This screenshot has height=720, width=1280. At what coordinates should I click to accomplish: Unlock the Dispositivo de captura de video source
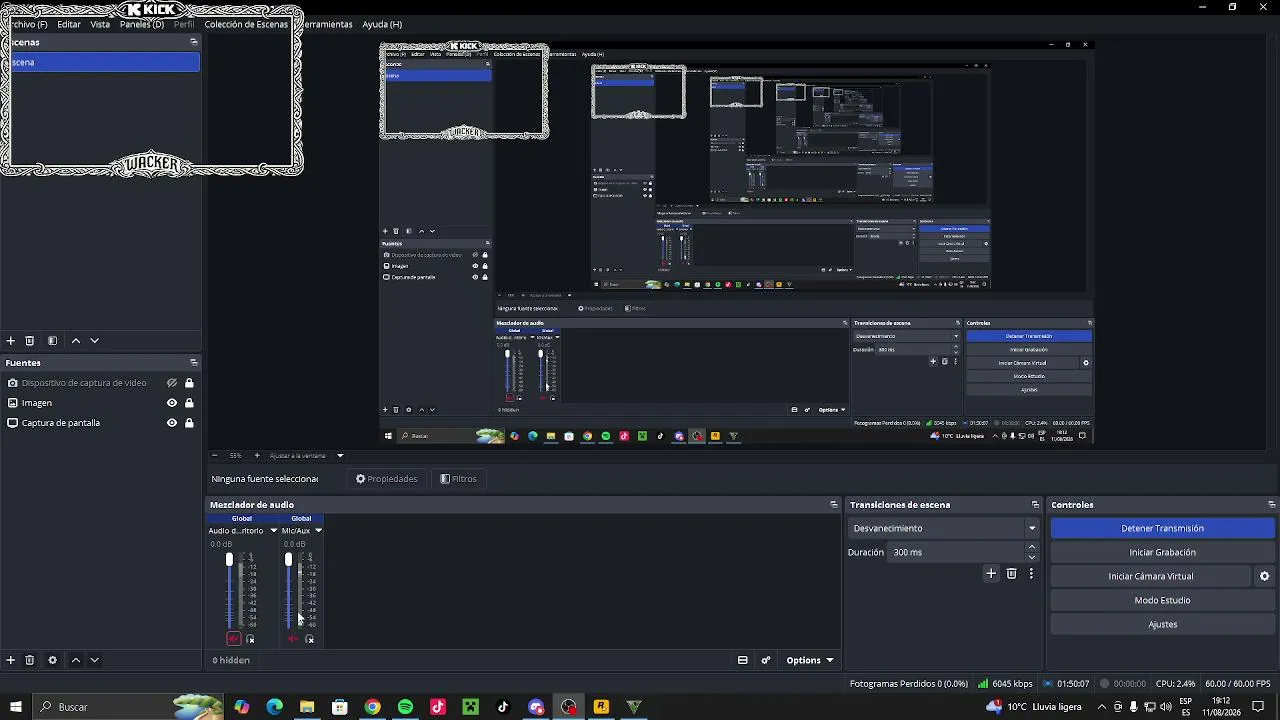pyautogui.click(x=189, y=383)
